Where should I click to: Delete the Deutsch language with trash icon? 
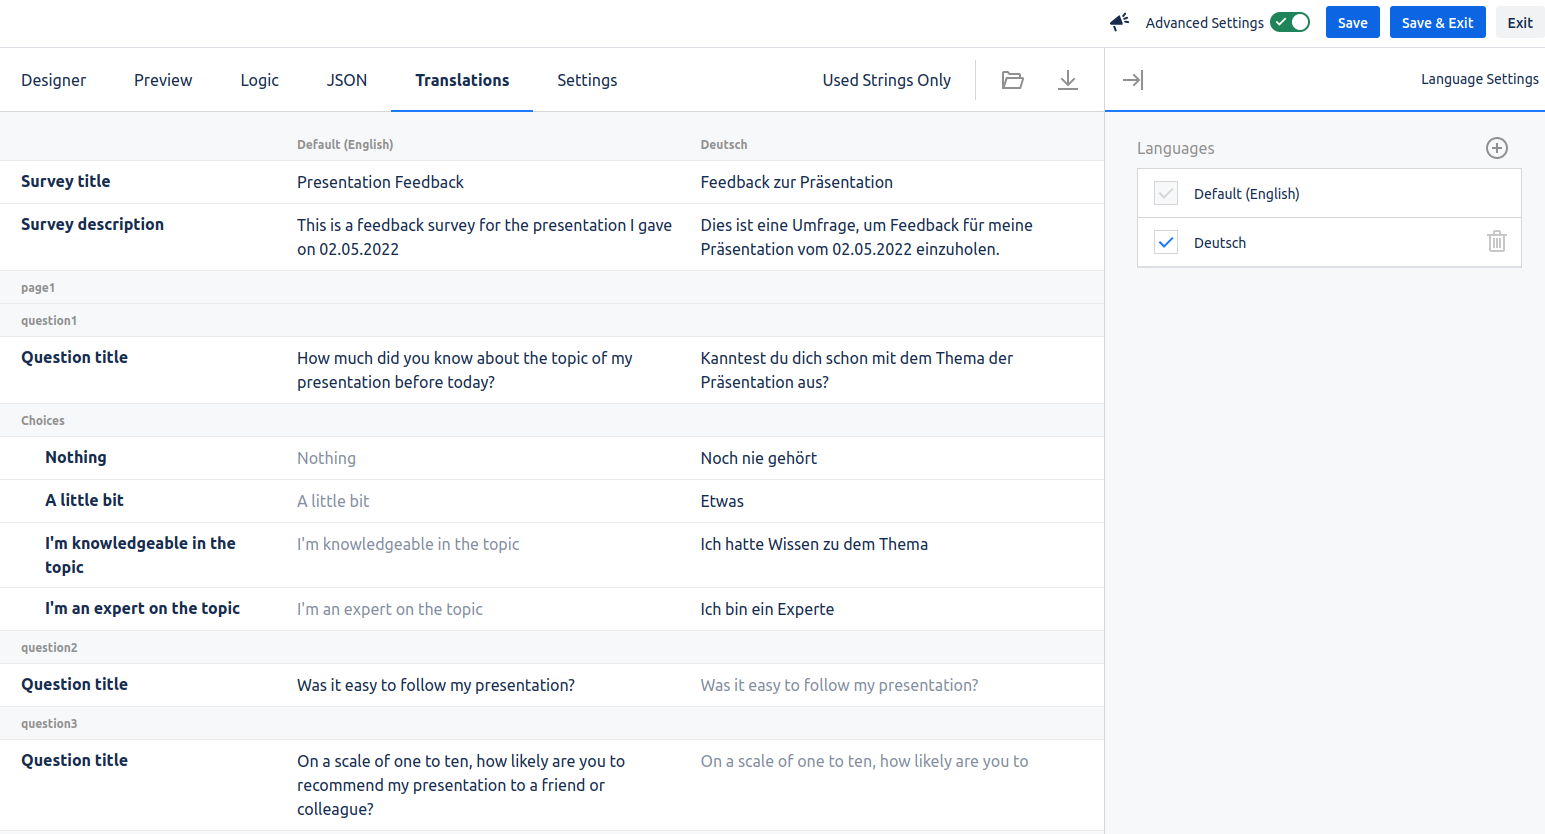pos(1496,242)
